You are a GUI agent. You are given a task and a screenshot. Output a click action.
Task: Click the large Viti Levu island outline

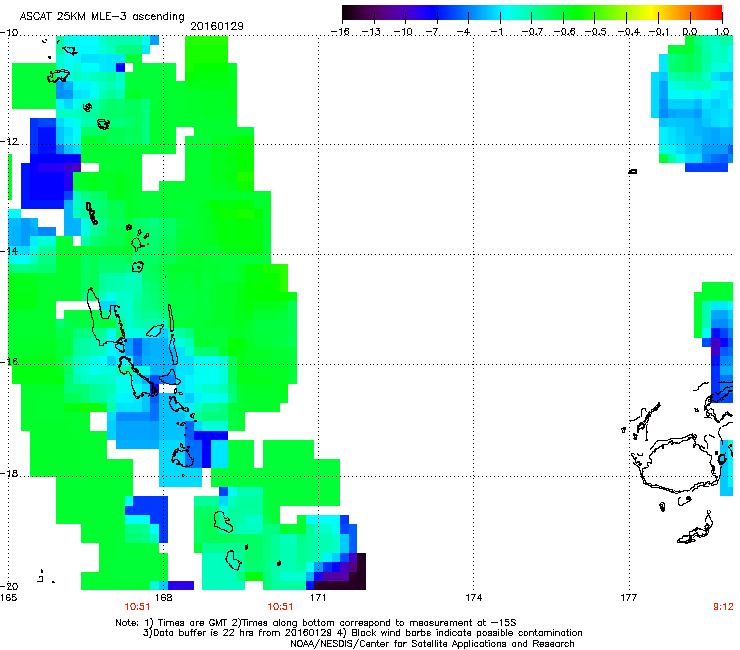pyautogui.click(x=678, y=464)
